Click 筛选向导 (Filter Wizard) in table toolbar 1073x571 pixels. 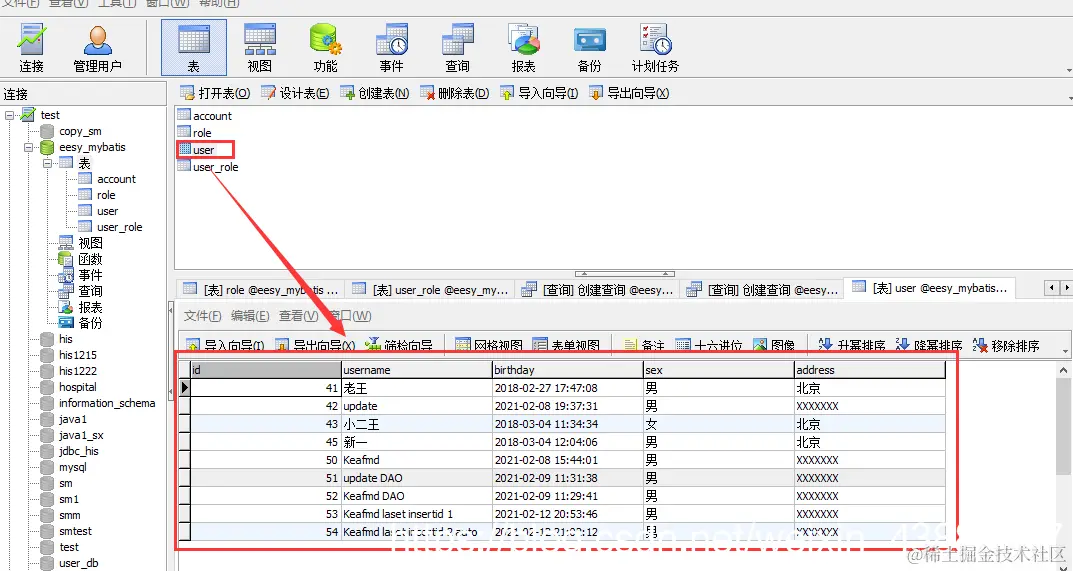(x=399, y=345)
